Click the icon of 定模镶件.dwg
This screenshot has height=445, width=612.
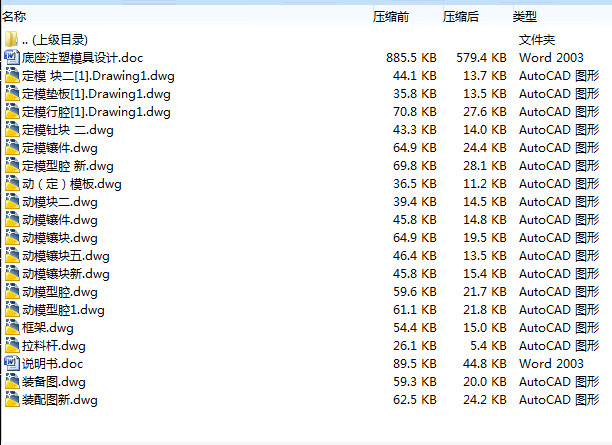pyautogui.click(x=12, y=147)
